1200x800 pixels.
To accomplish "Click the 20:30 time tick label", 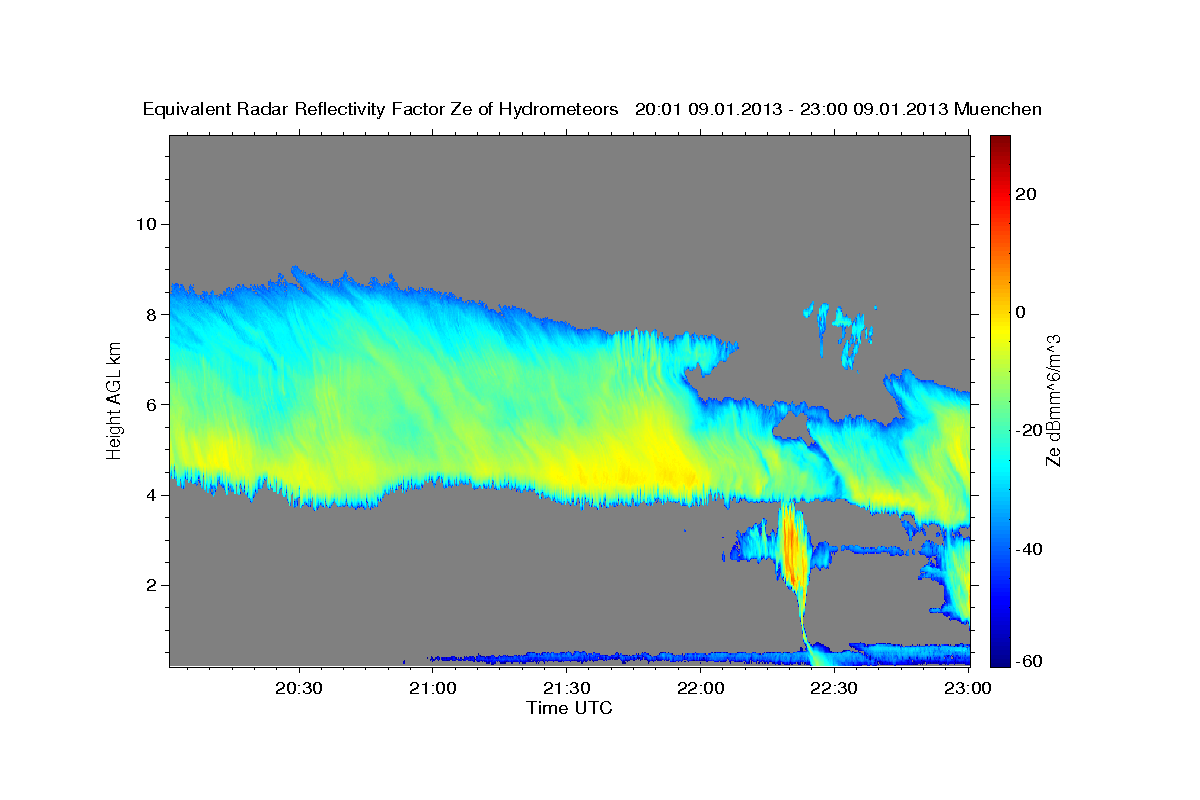I will tap(300, 688).
